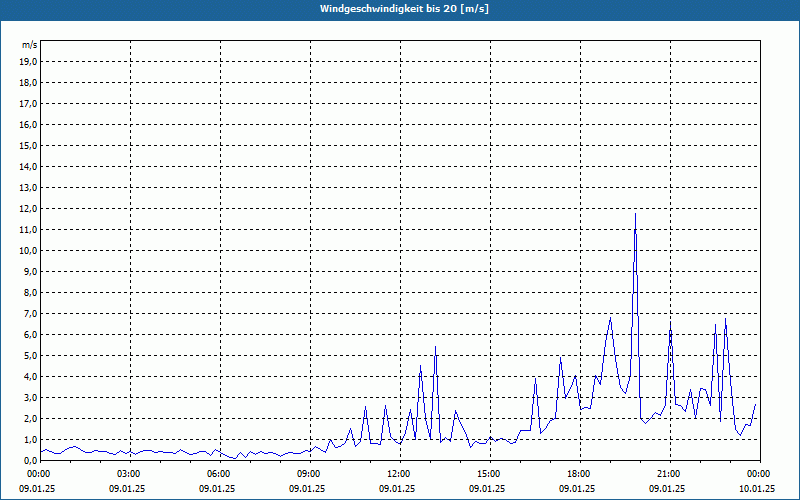Click the '09.01.25' date under first 00:00
Image resolution: width=800 pixels, height=500 pixels.
pos(37,488)
